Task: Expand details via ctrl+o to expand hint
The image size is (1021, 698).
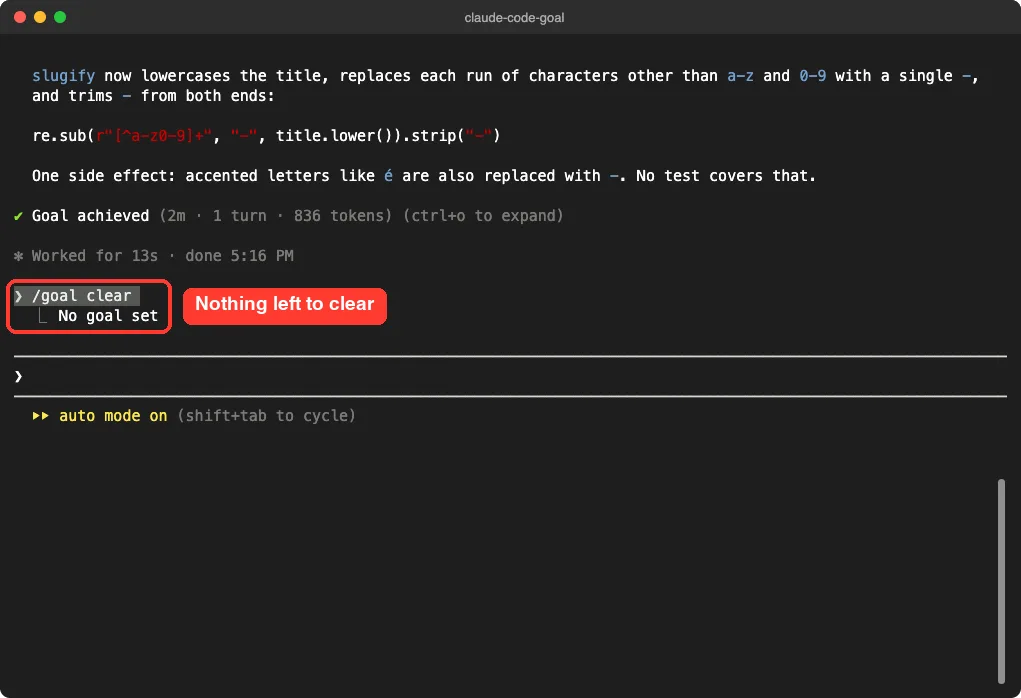Action: 483,216
